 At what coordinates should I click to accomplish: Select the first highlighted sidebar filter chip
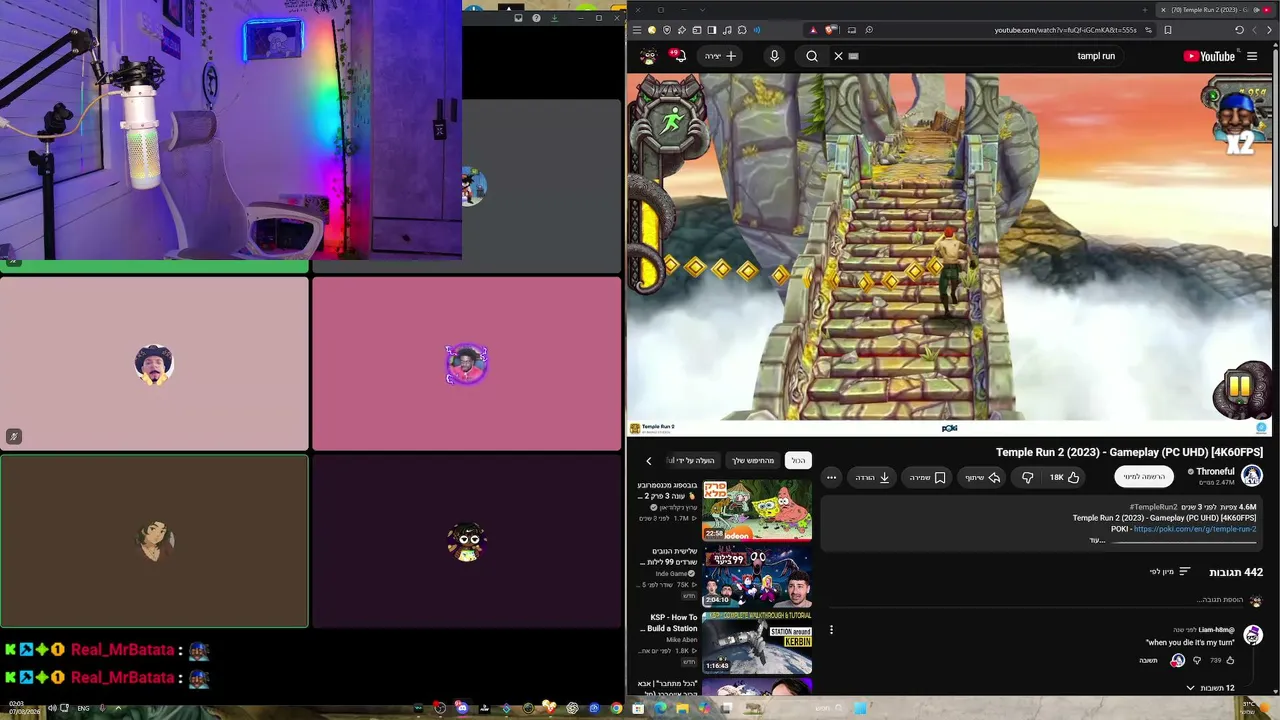click(x=798, y=461)
